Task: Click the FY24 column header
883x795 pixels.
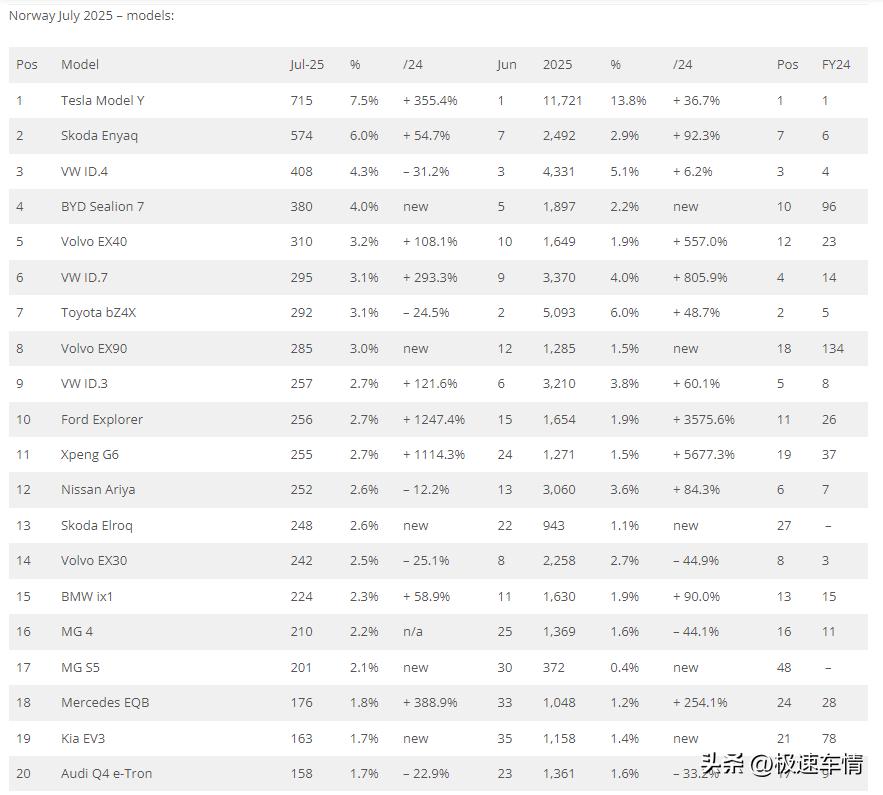Action: pos(836,65)
